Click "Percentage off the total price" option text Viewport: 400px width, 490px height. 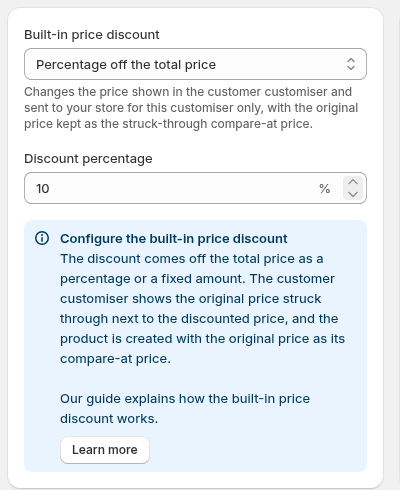coord(126,65)
